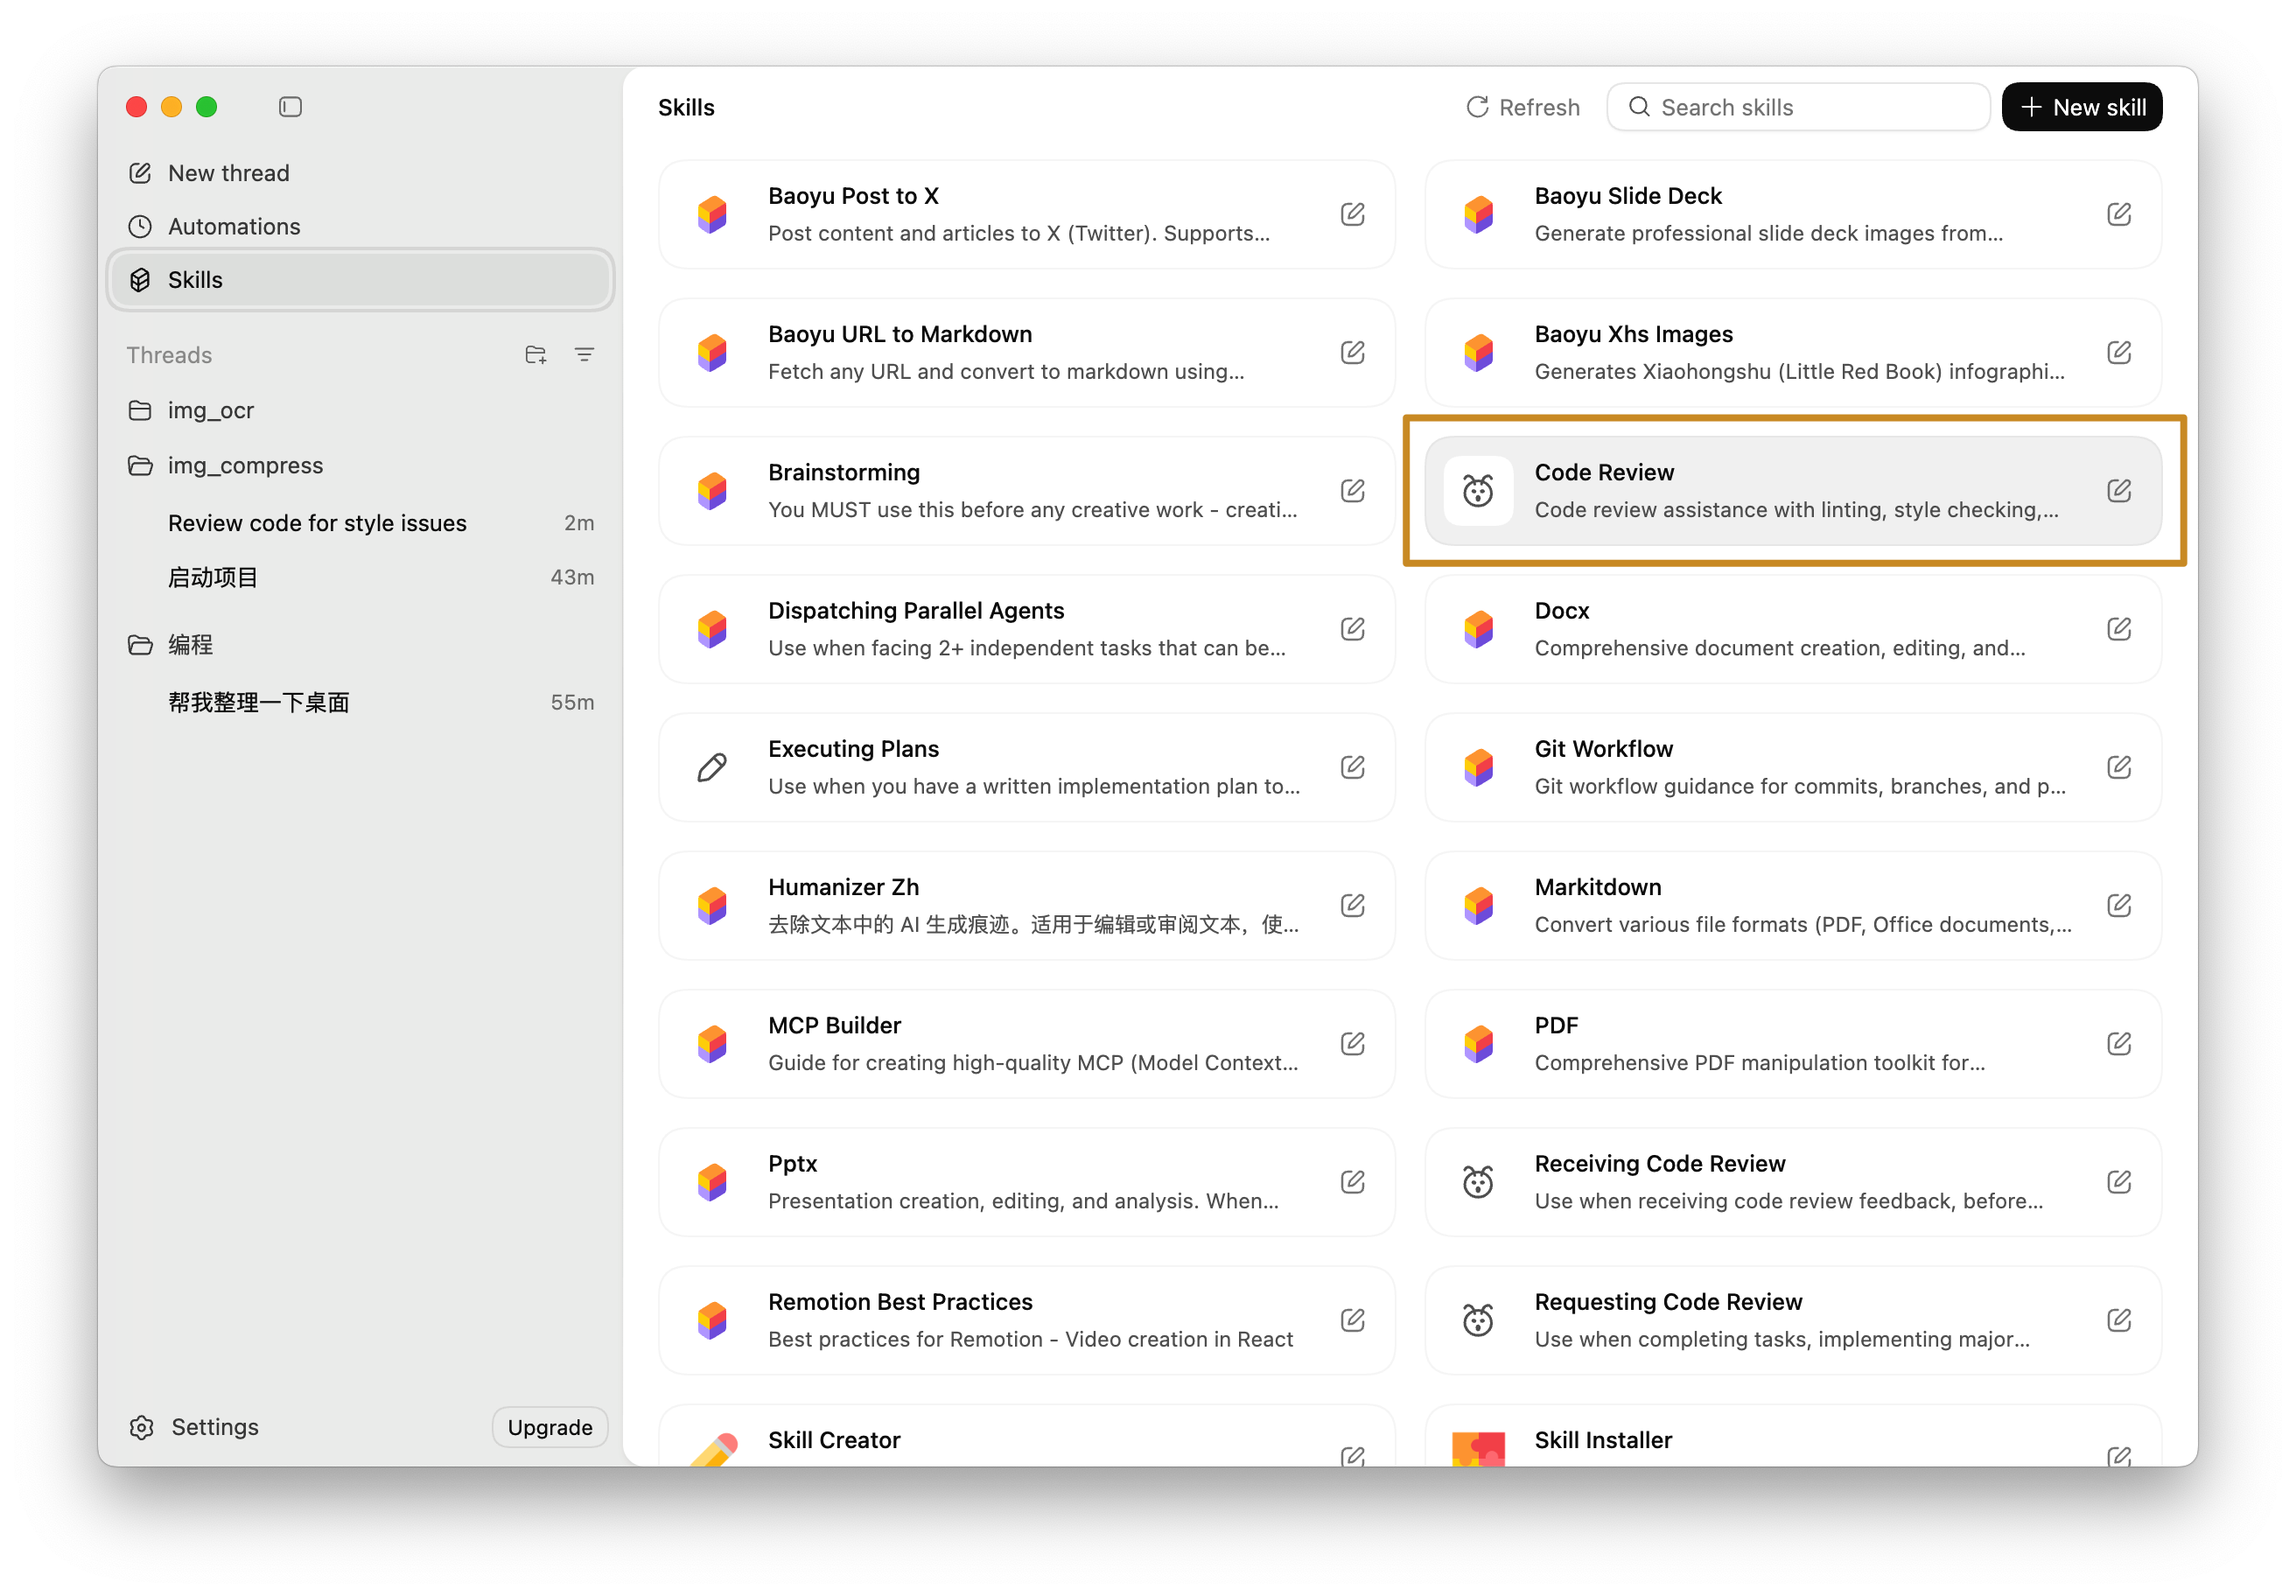Click edit icon for Brainstorming skill
Screen dimensions: 2296x1596
pos(1352,491)
